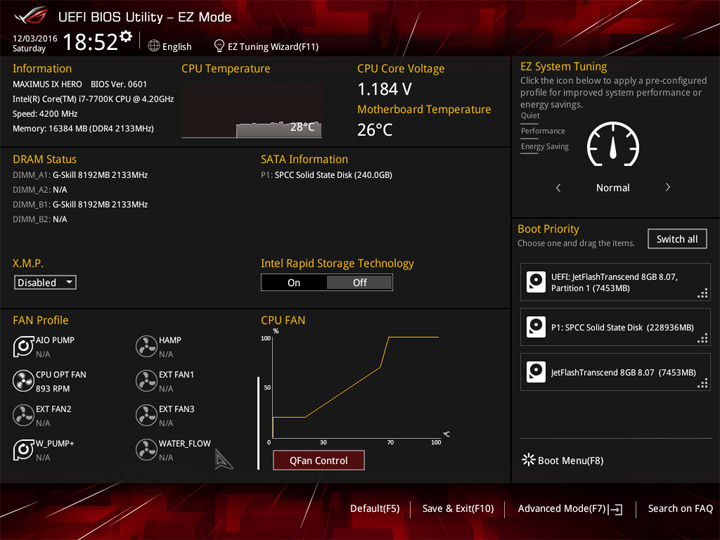Click the Switch all button
Viewport: 720px width, 540px height.
(x=677, y=239)
